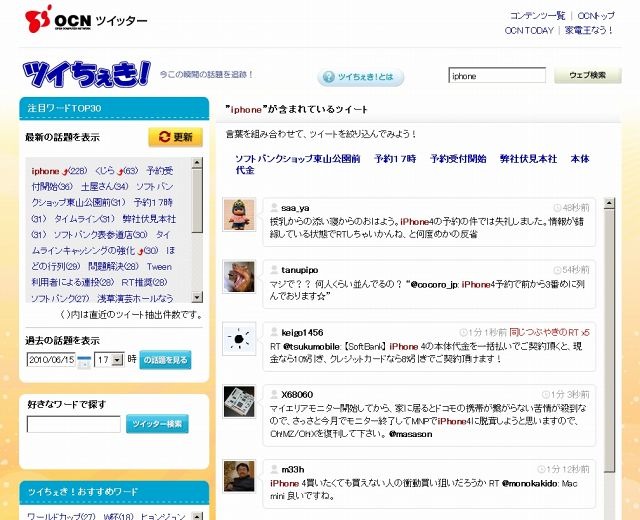This screenshot has width=640, height=520.
Task: Open the ツイちぇき!とは help button
Action: [x=360, y=77]
